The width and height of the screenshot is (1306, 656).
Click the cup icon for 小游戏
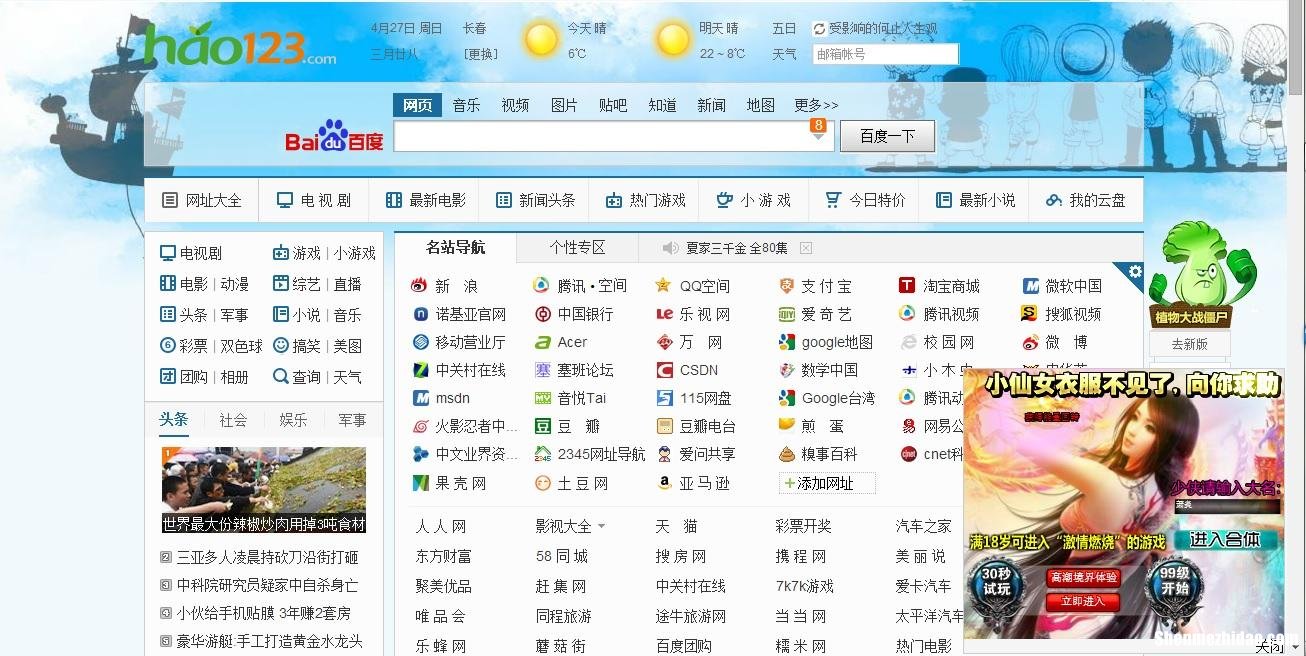(x=725, y=200)
